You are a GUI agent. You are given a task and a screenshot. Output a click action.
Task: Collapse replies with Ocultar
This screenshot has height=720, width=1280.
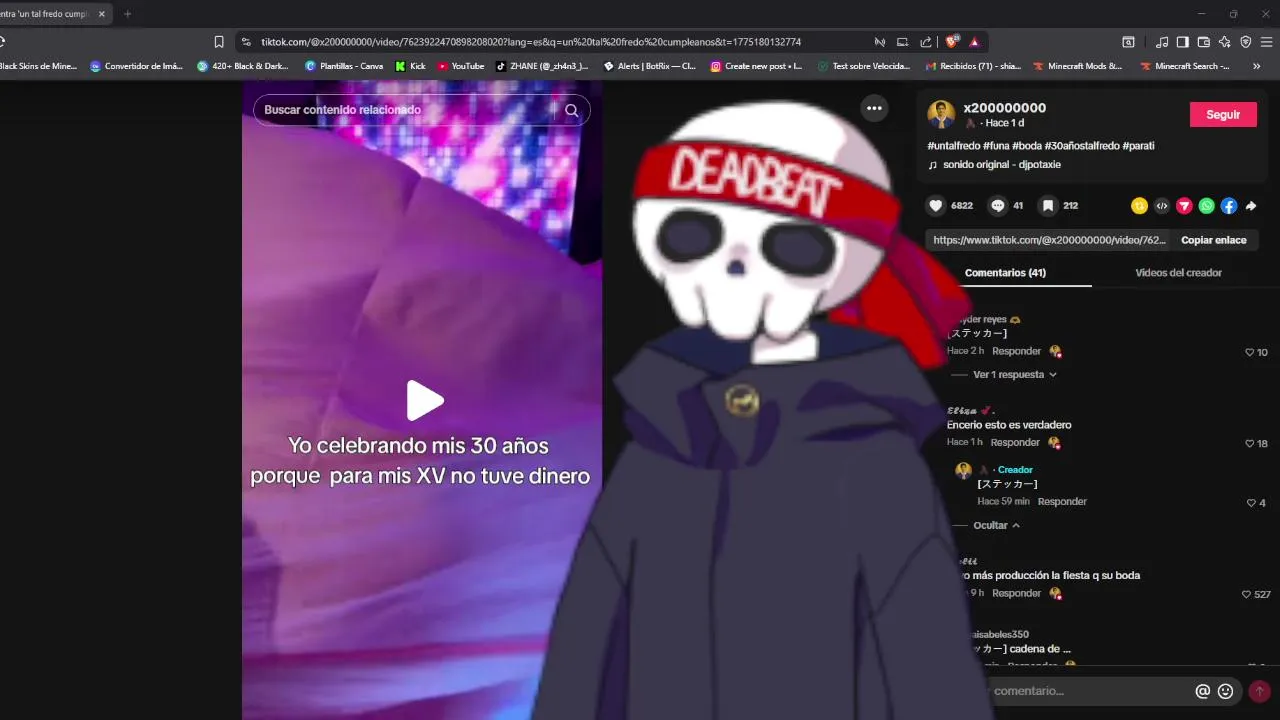997,526
